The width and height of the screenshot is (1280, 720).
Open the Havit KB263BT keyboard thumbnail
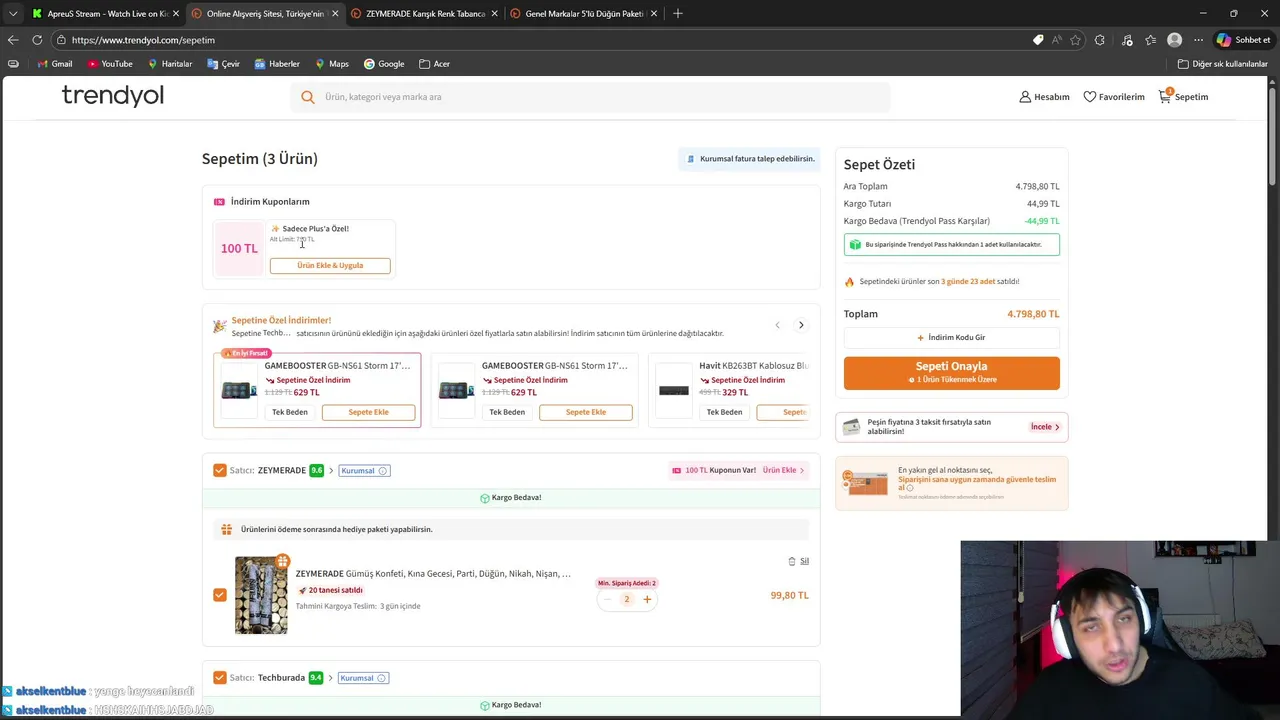[x=673, y=390]
